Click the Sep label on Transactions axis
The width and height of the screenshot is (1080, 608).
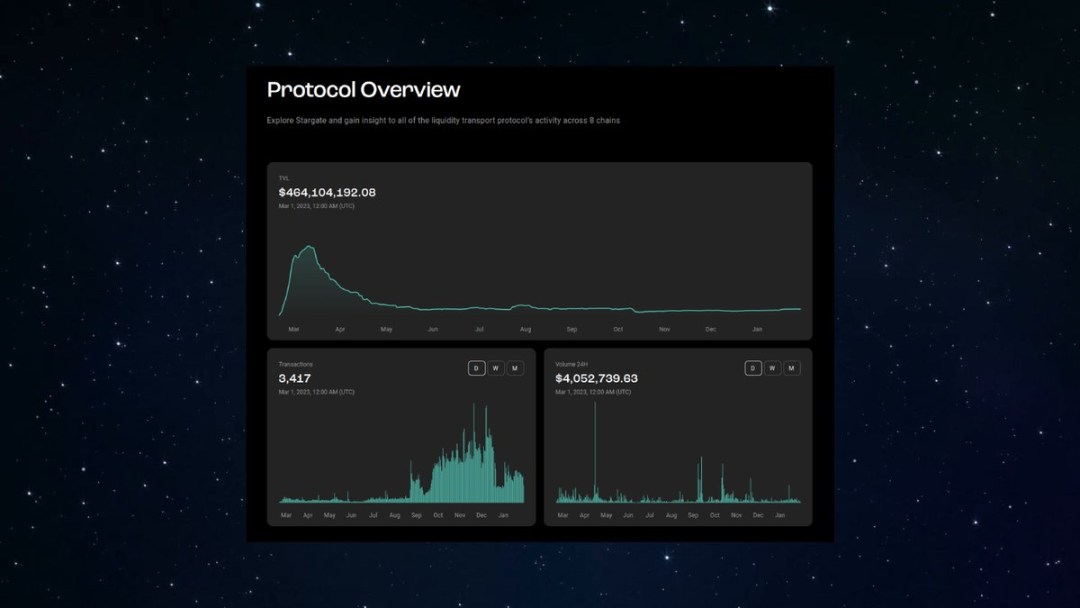tap(416, 515)
